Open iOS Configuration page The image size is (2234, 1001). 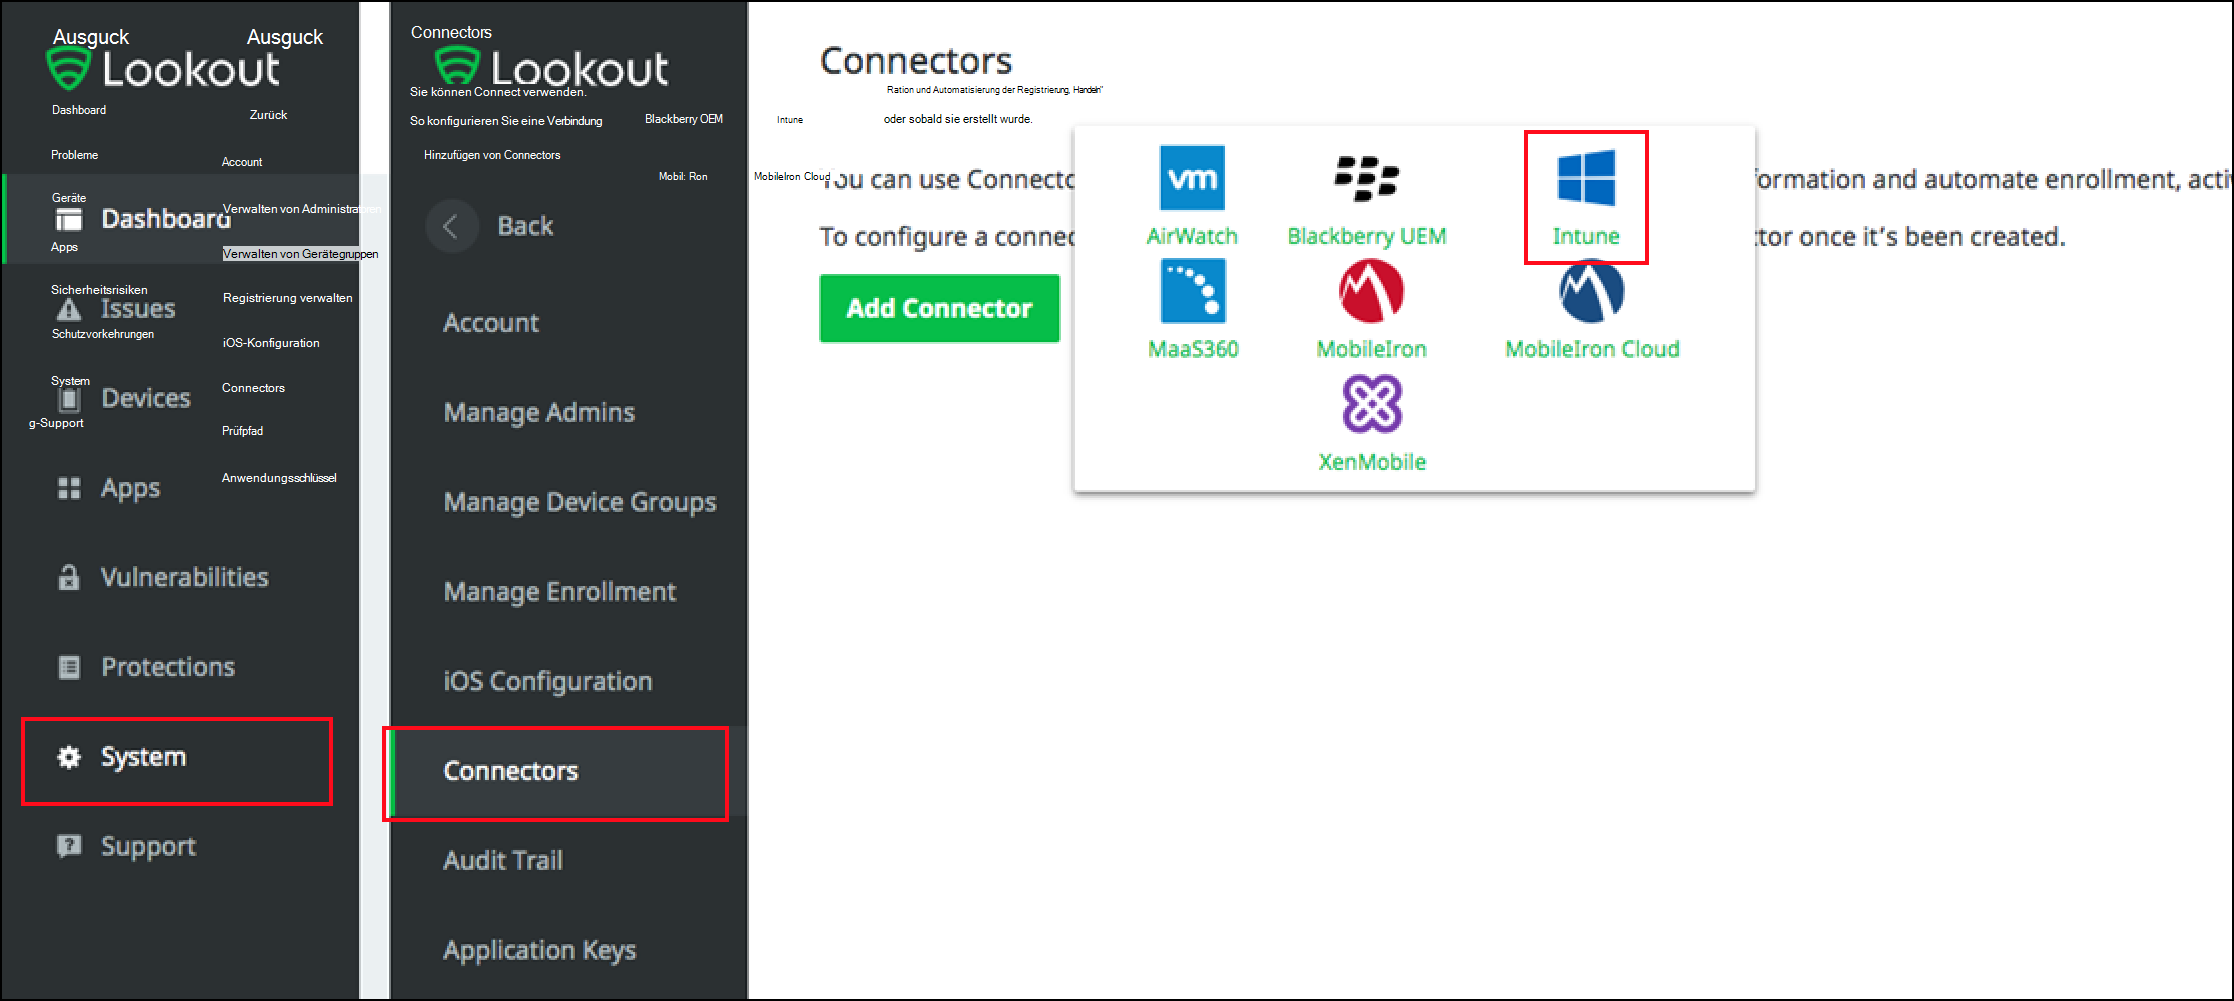click(x=548, y=681)
